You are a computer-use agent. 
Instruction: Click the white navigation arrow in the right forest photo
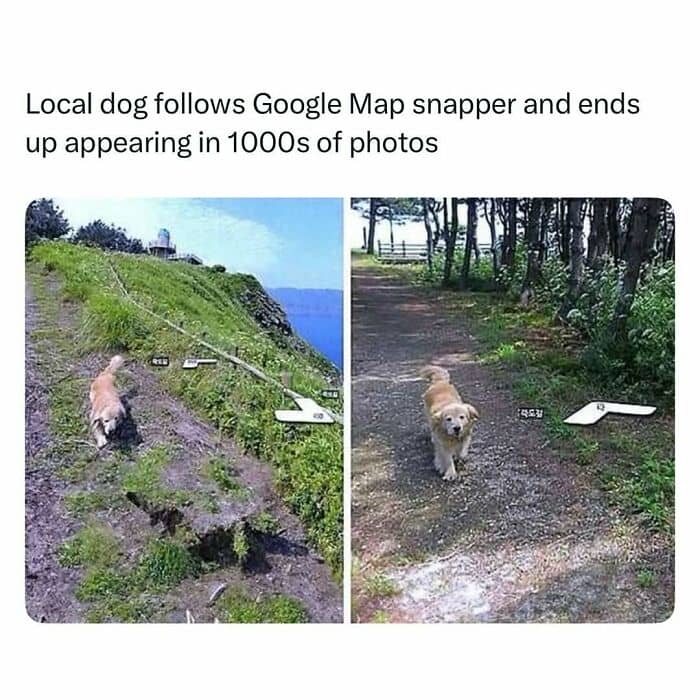click(x=610, y=412)
